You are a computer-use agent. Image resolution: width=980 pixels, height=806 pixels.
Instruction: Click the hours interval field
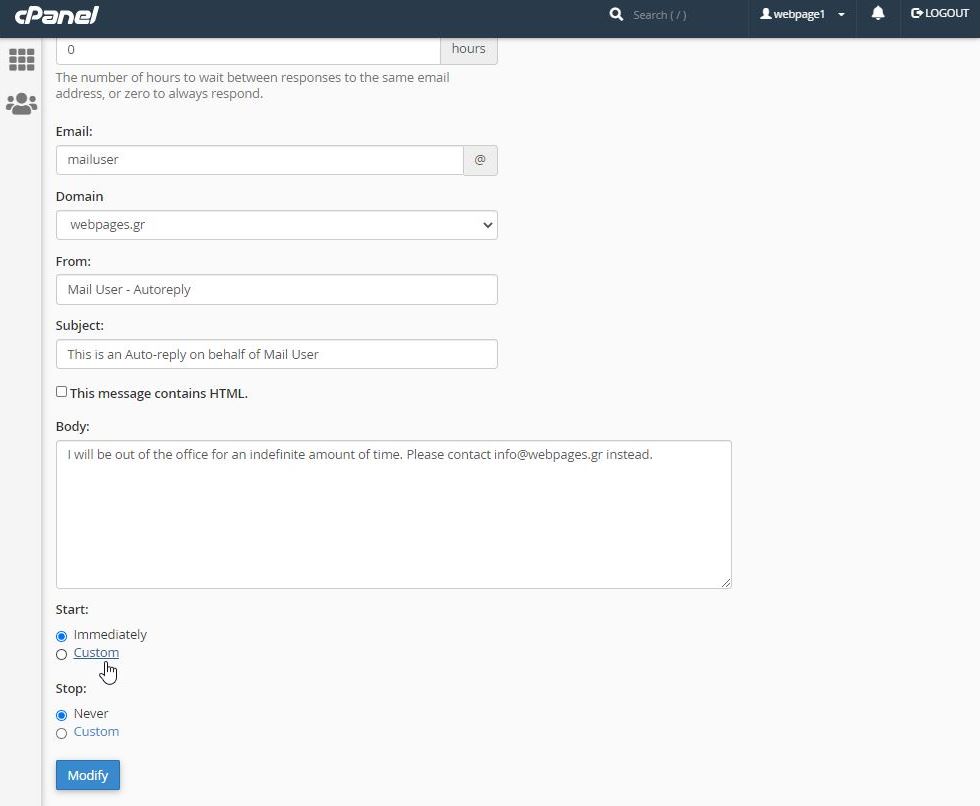(248, 49)
